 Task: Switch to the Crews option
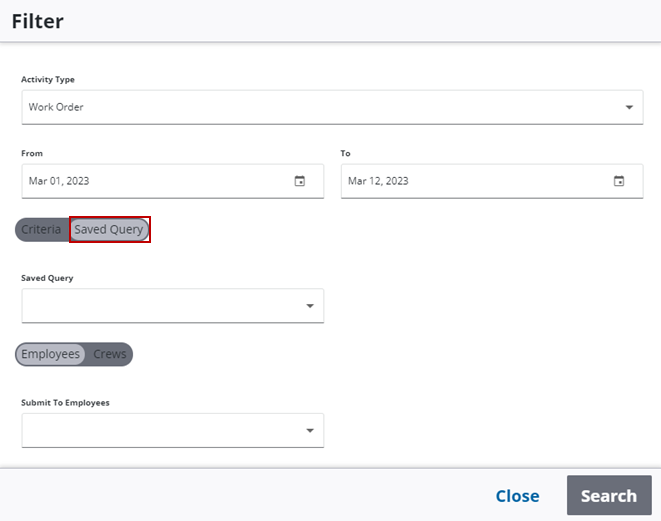point(110,354)
